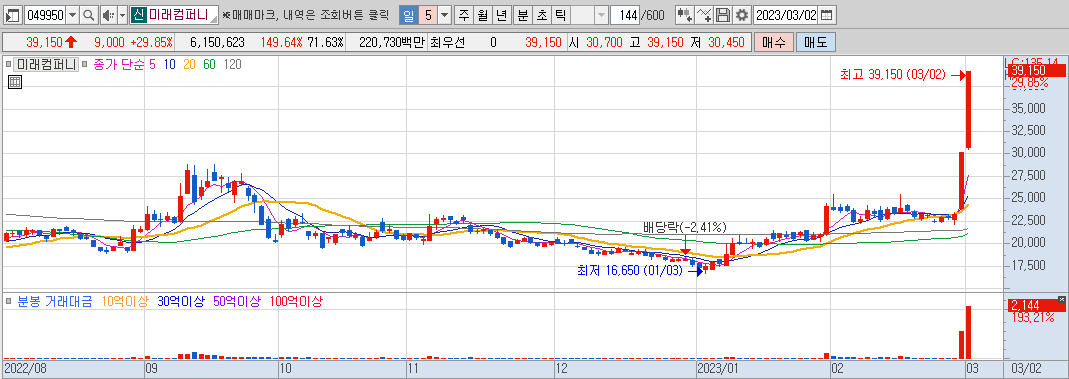The width and height of the screenshot is (1069, 379).
Task: Click the candle count field showing 144
Action: tap(624, 15)
